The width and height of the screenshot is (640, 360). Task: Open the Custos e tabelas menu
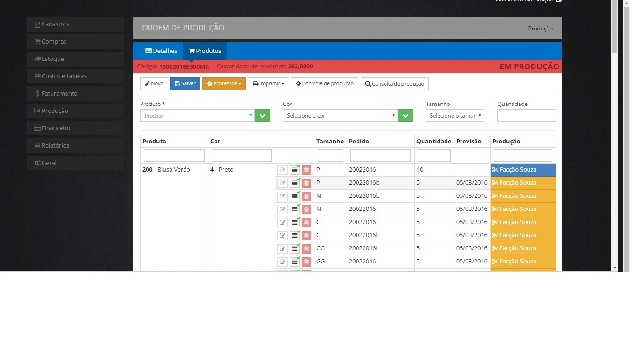pyautogui.click(x=76, y=76)
